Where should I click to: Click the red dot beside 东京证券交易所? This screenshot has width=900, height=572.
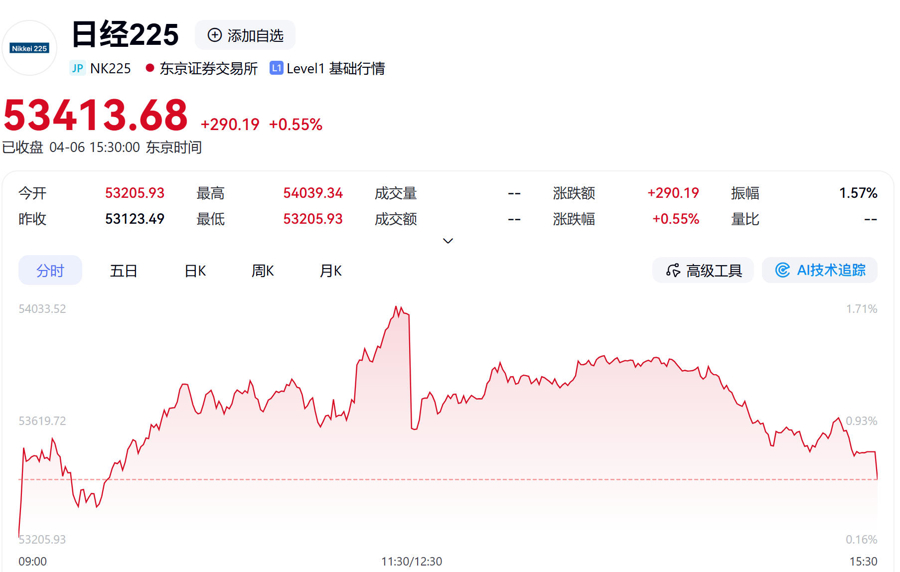150,68
